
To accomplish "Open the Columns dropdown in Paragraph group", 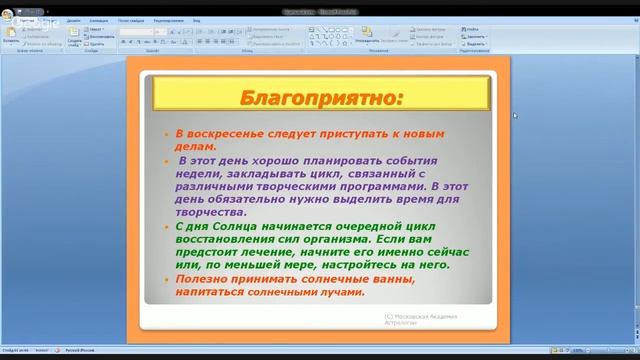I will click(x=232, y=42).
